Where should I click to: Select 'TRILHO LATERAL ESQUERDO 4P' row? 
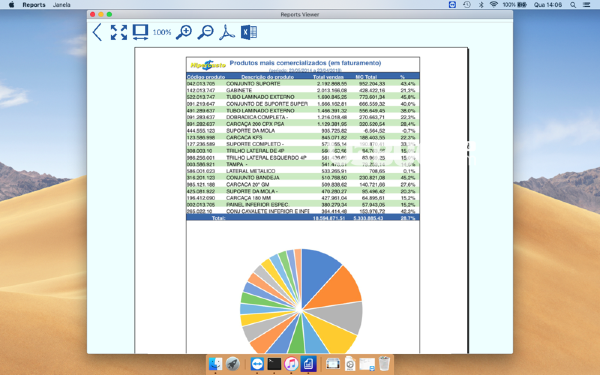point(303,157)
